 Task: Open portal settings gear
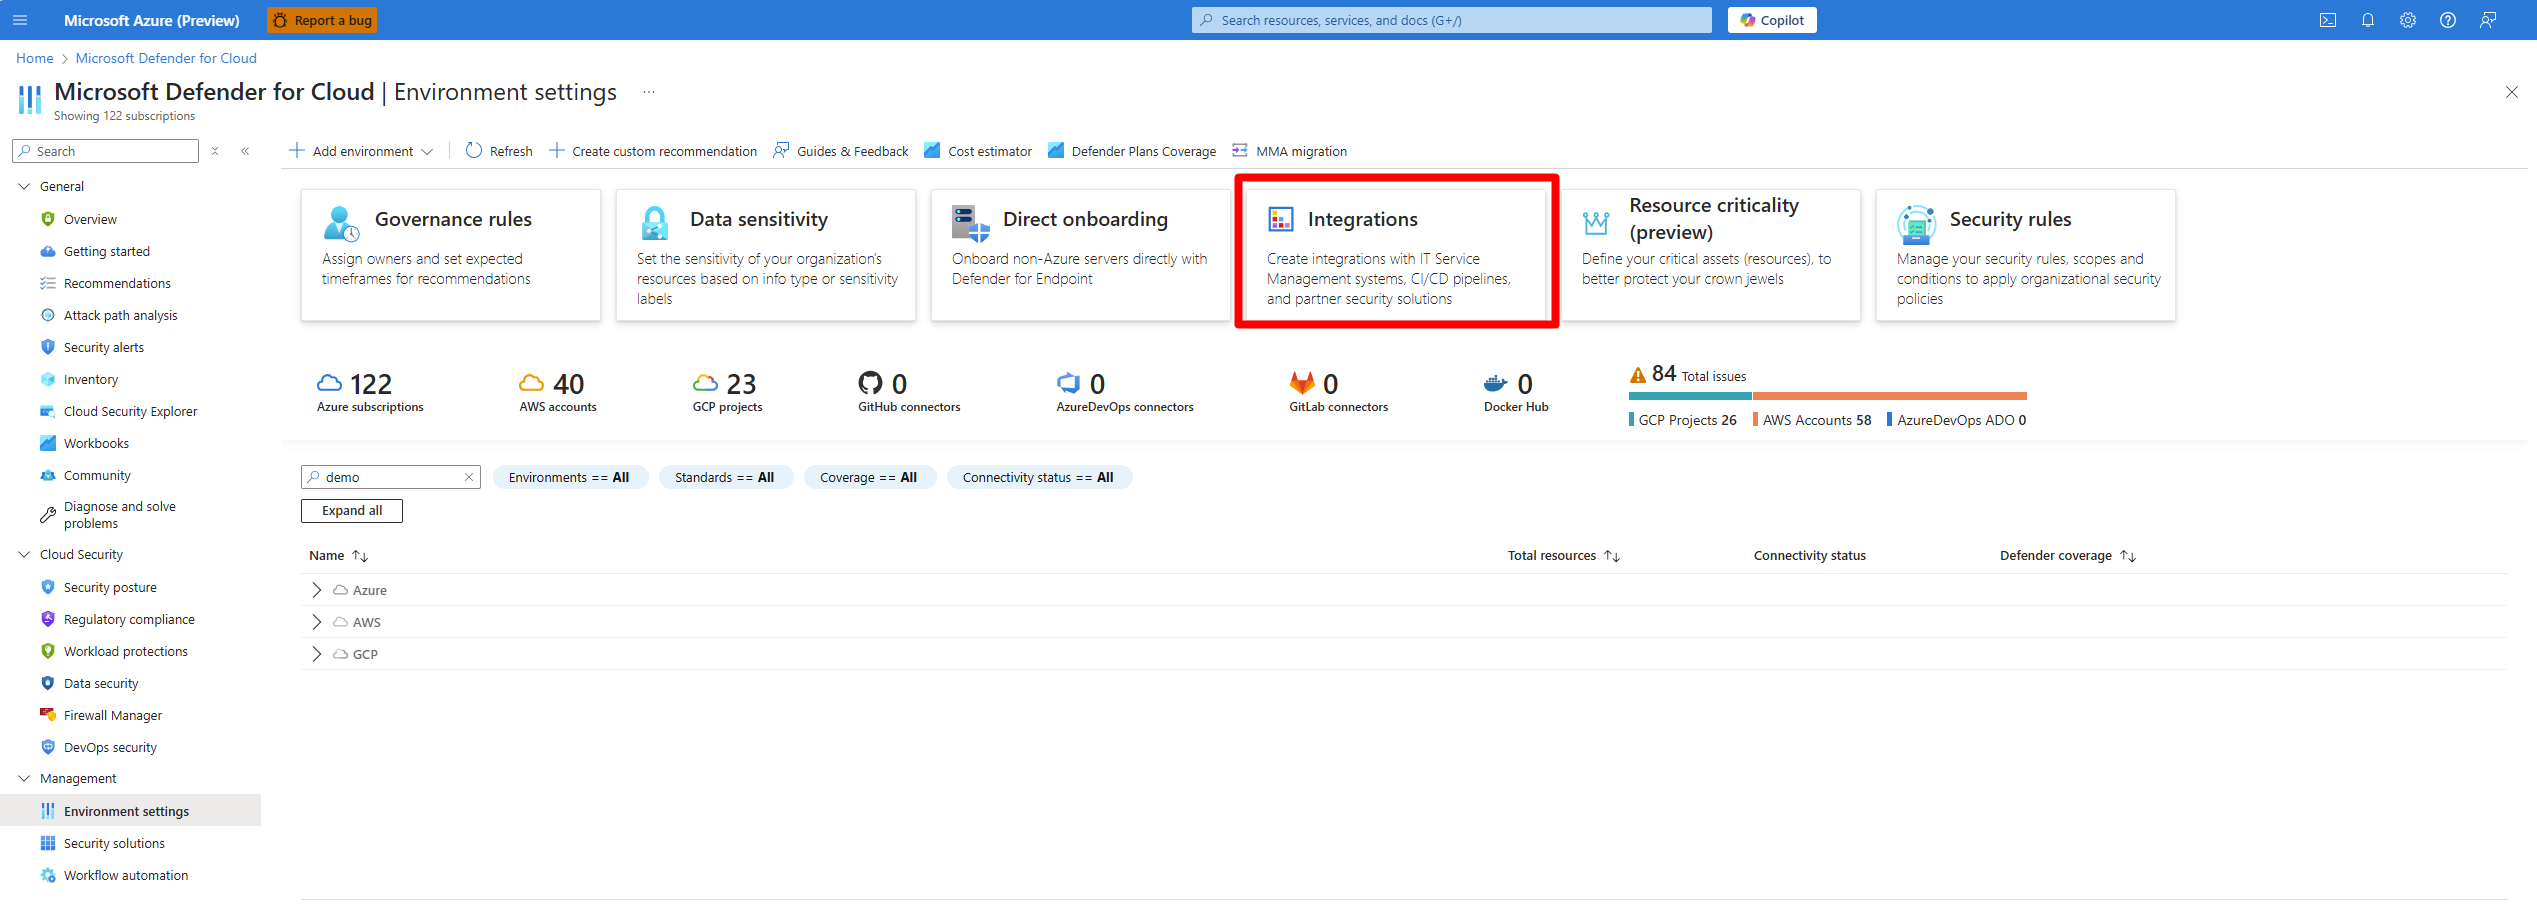click(x=2408, y=20)
